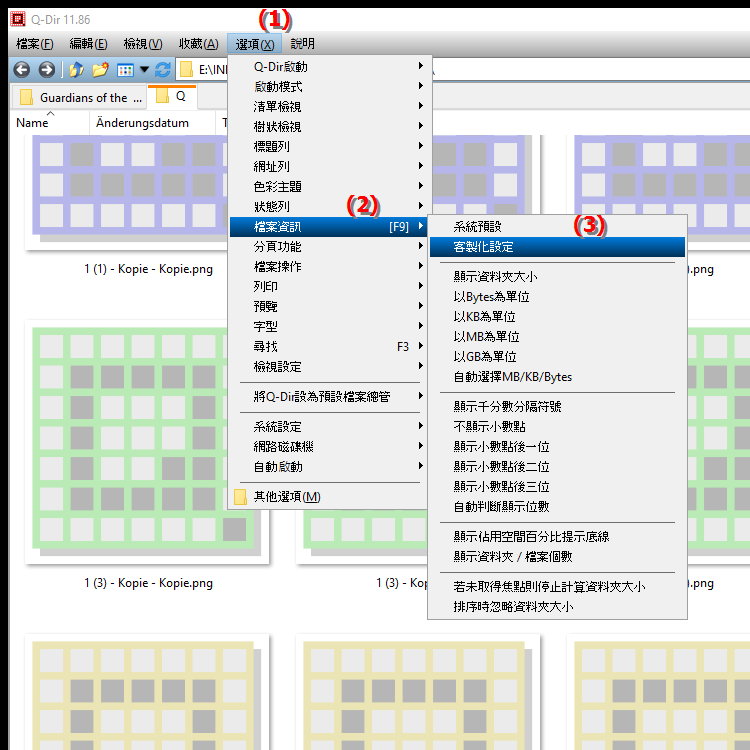Open the 字型 submenu
This screenshot has width=750, height=750.
pos(330,327)
